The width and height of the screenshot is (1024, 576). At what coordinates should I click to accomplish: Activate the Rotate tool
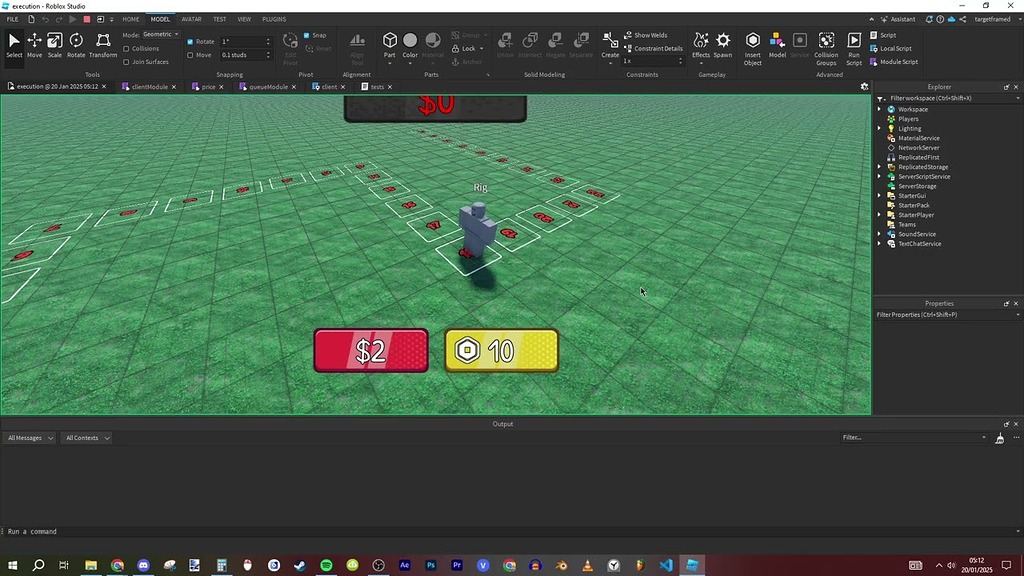76,47
